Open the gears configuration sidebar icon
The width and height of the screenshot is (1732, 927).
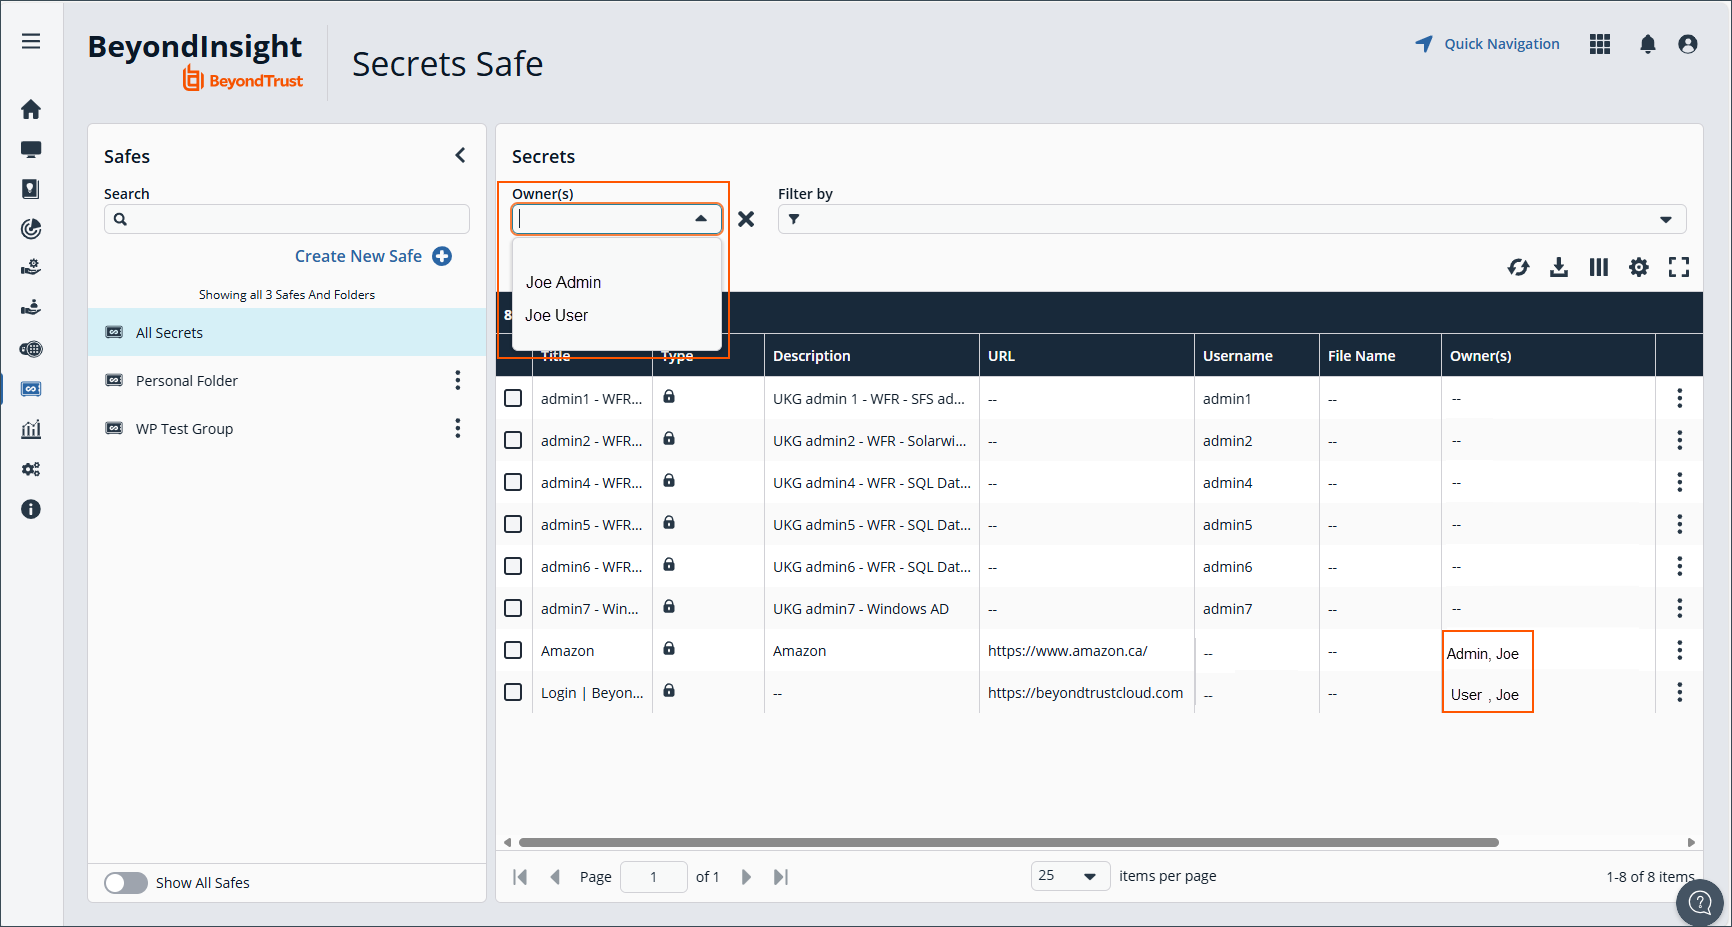point(31,469)
